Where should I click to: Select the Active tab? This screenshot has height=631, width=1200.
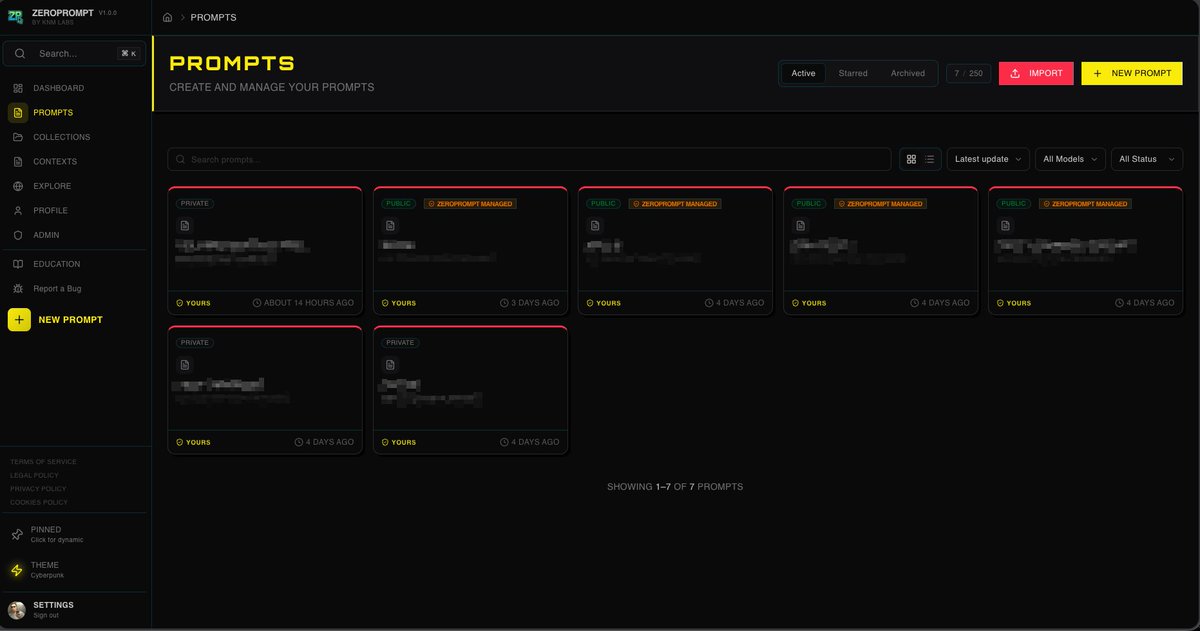click(803, 73)
